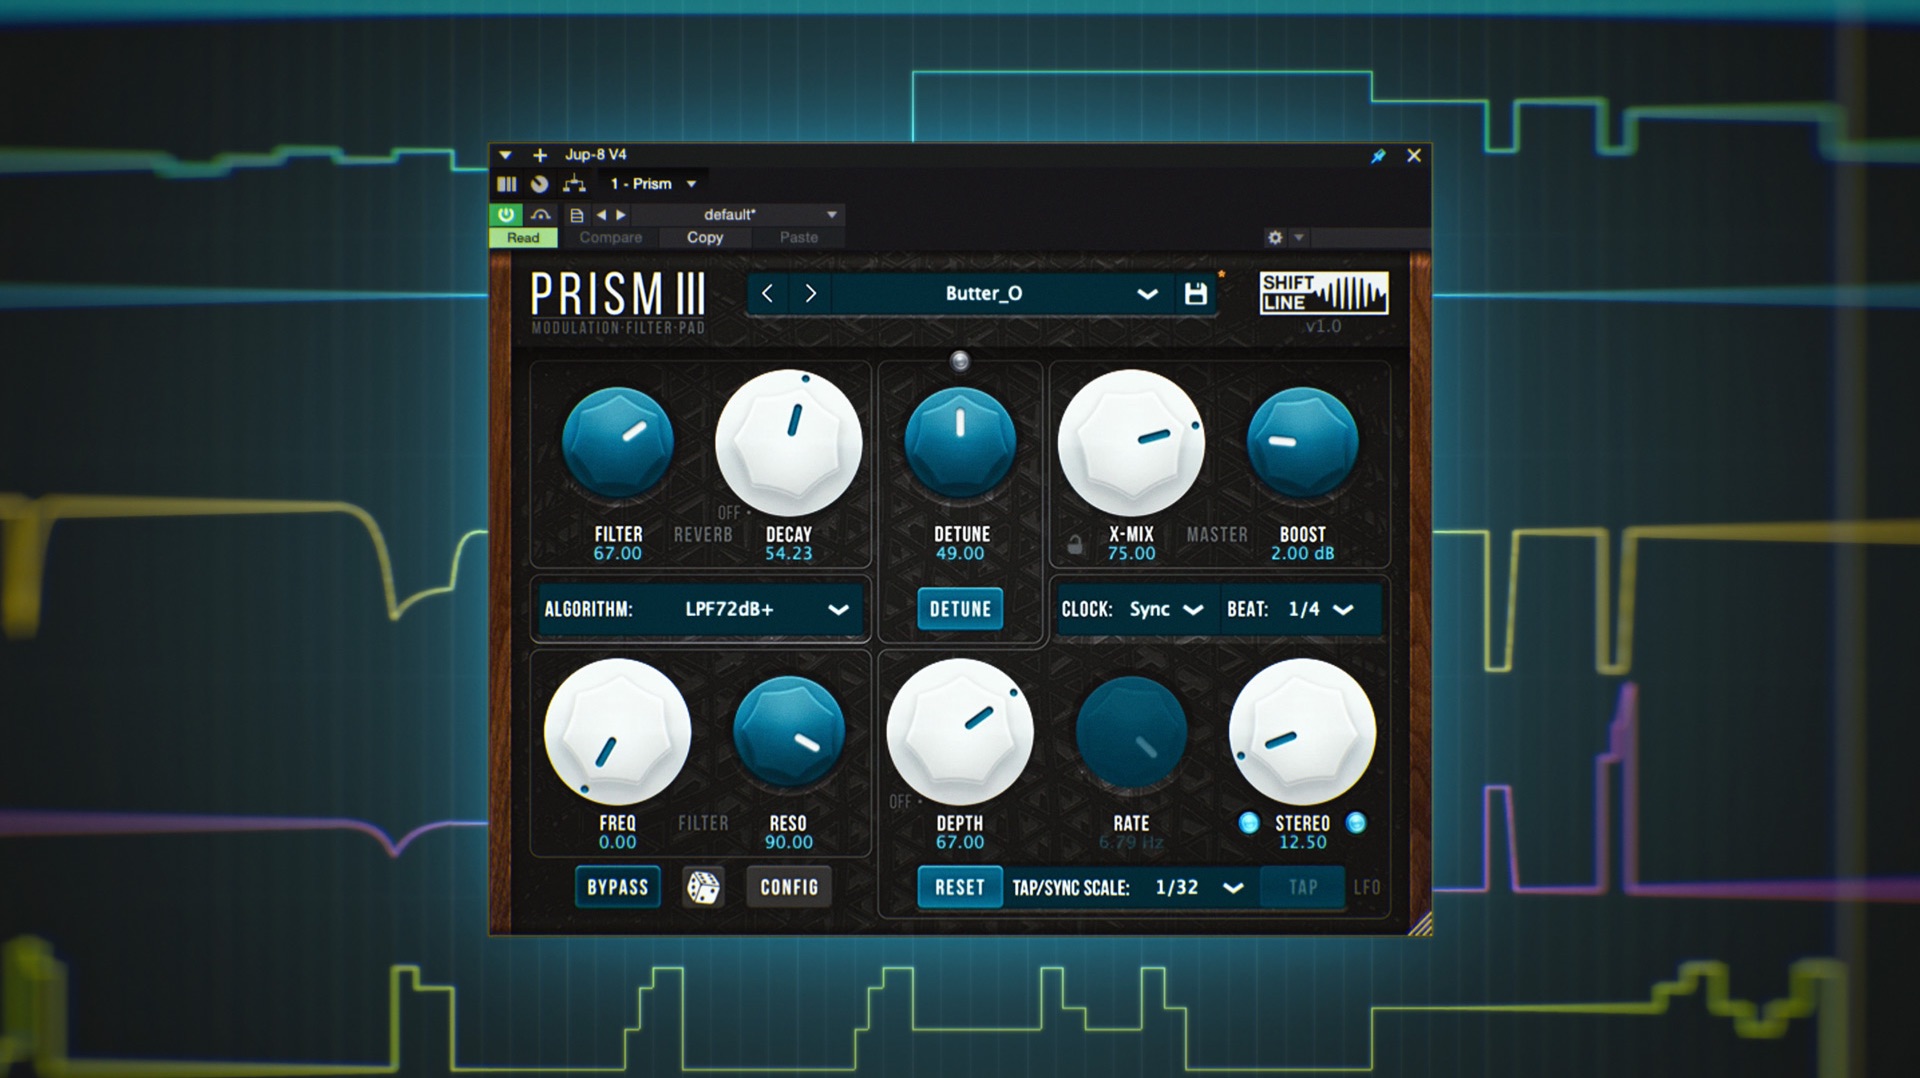Switch to the Copy tab
This screenshot has width=1920, height=1078.
[704, 238]
